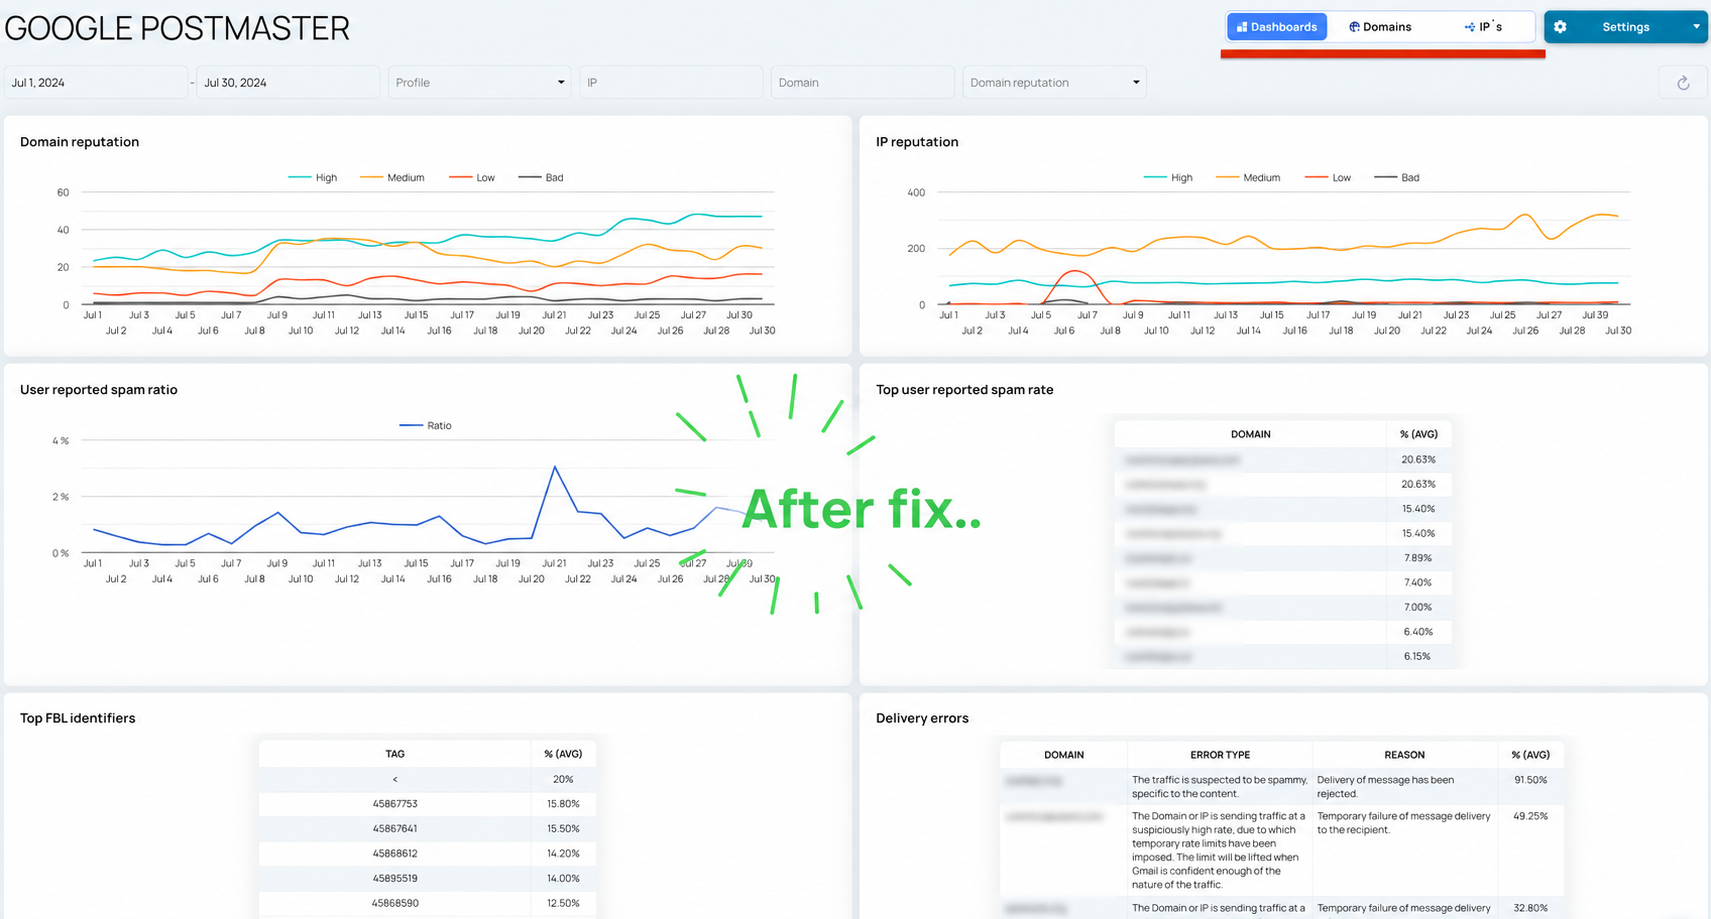Select the 12.50% FBL value

tap(563, 903)
